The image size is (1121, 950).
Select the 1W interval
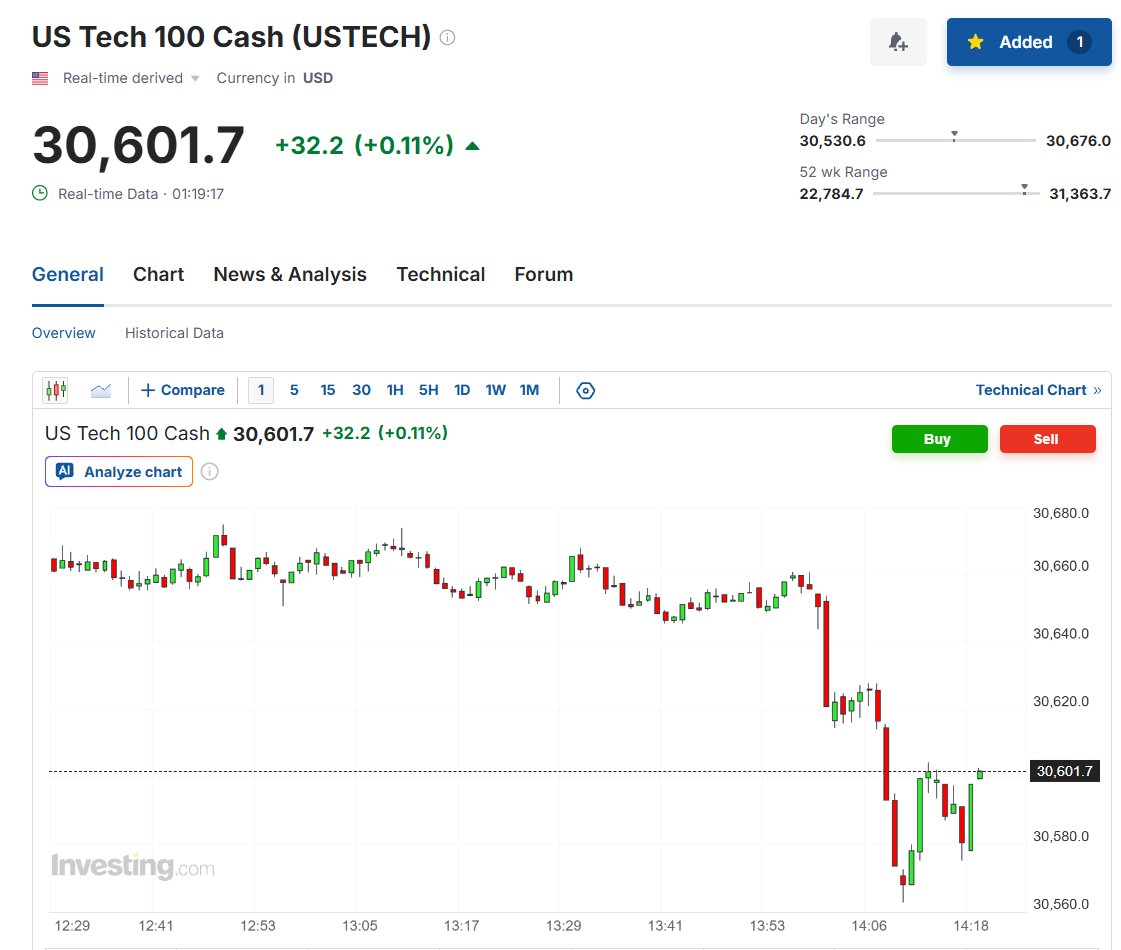[495, 390]
